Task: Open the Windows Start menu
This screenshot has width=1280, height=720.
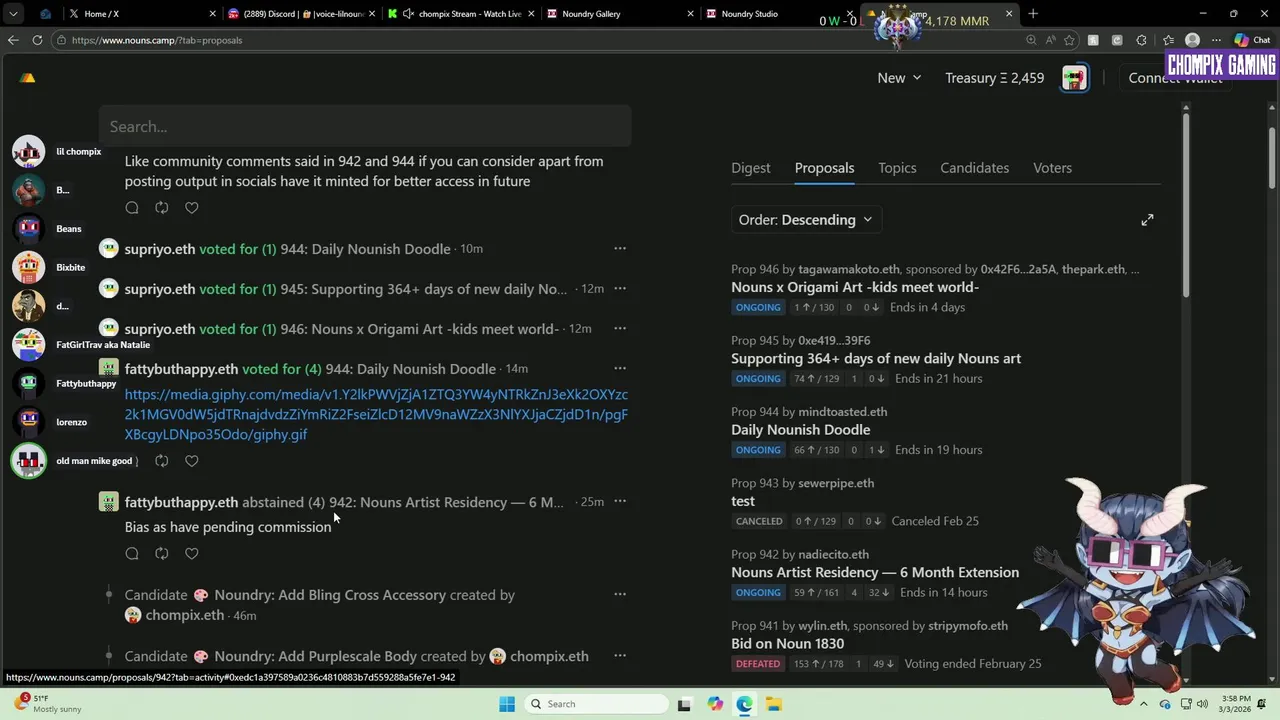Action: [507, 704]
